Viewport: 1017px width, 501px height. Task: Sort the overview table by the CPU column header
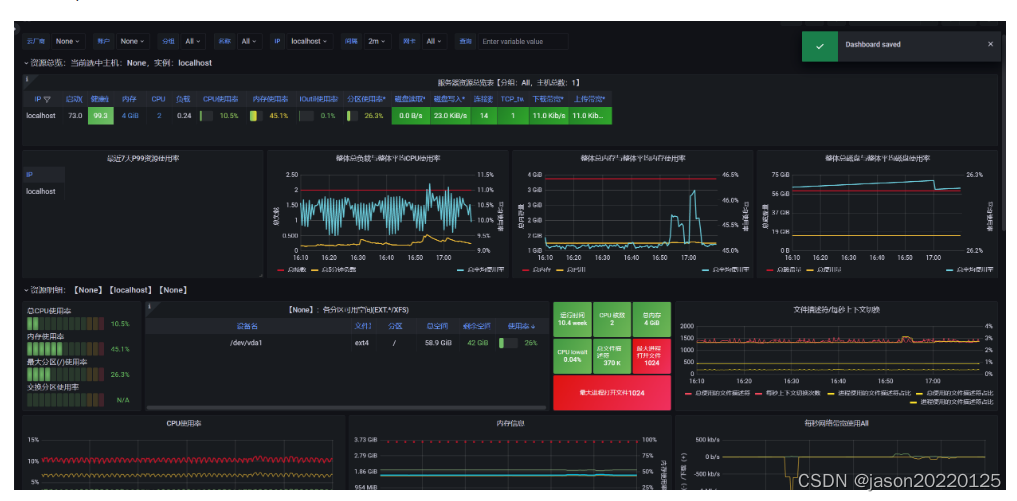(158, 99)
